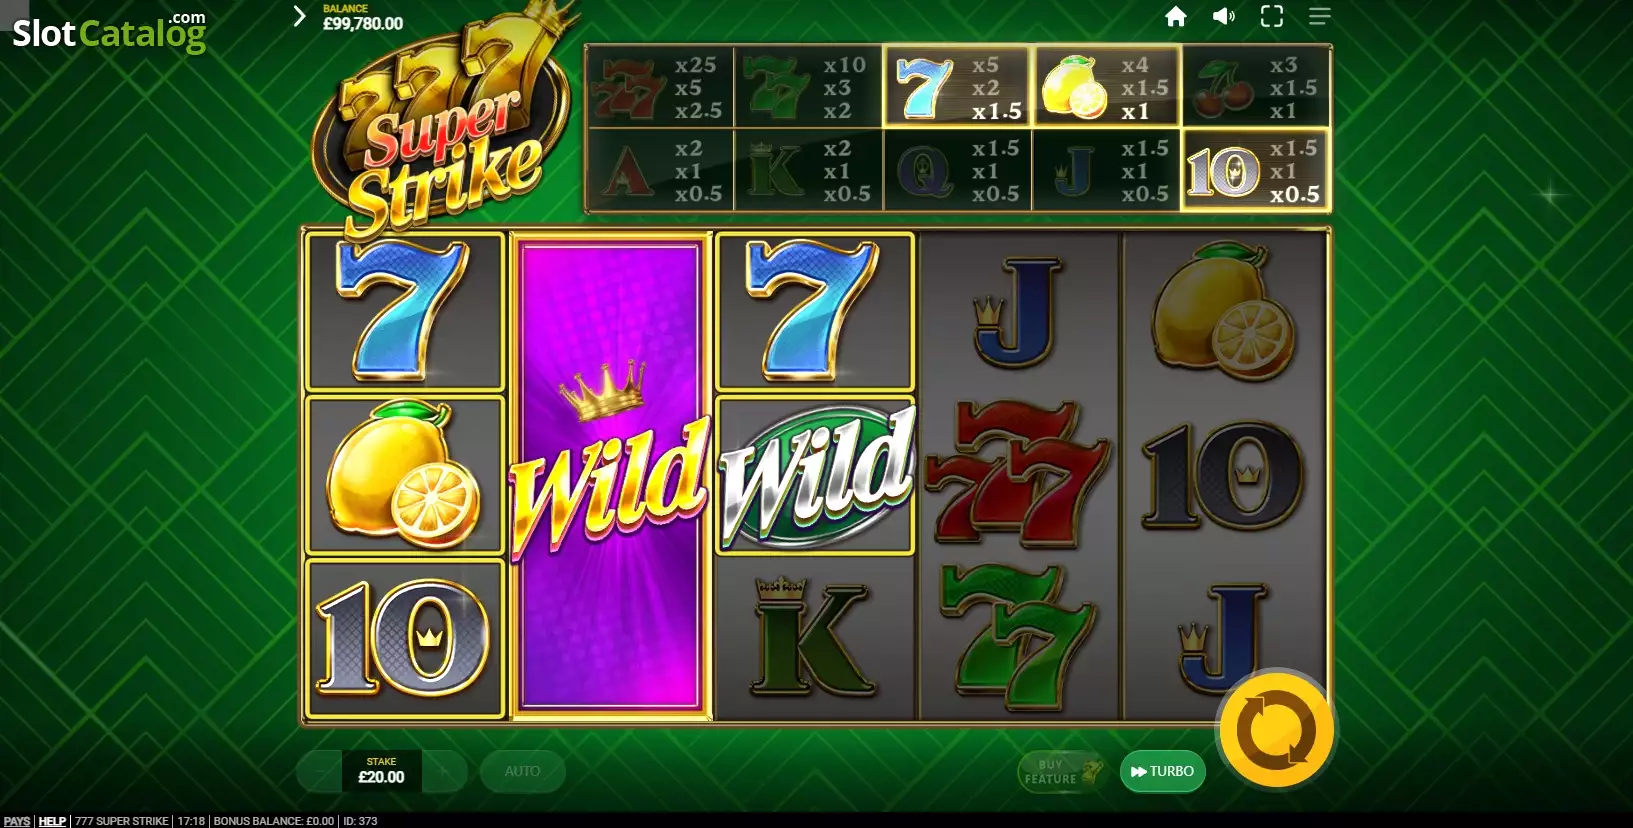The height and width of the screenshot is (828, 1633).
Task: Select the cherries paytable entry
Action: tap(1255, 86)
